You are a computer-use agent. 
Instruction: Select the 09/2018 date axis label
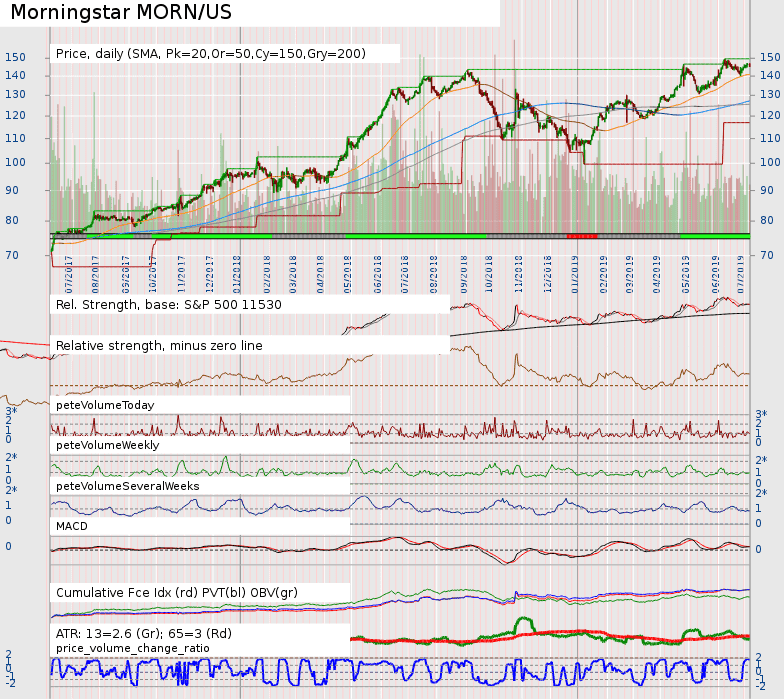464,274
